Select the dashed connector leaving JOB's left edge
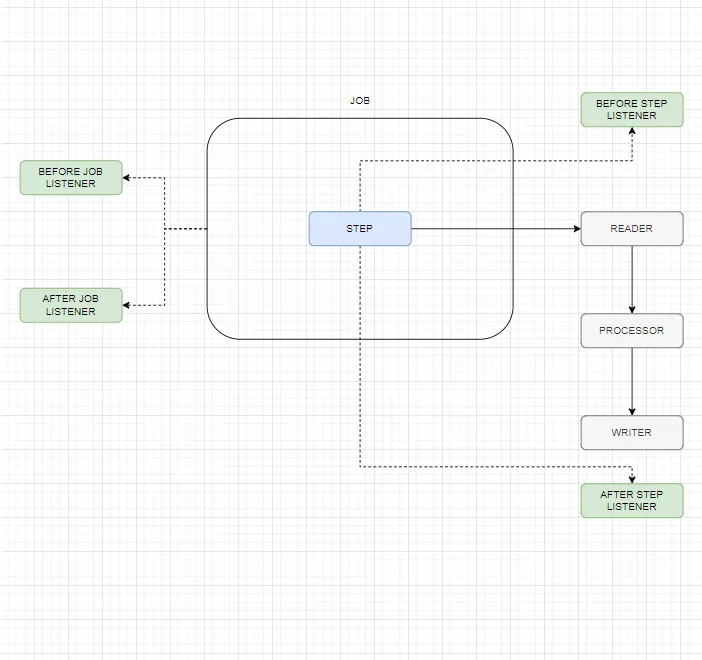Image resolution: width=702 pixels, height=660 pixels. pyautogui.click(x=186, y=229)
